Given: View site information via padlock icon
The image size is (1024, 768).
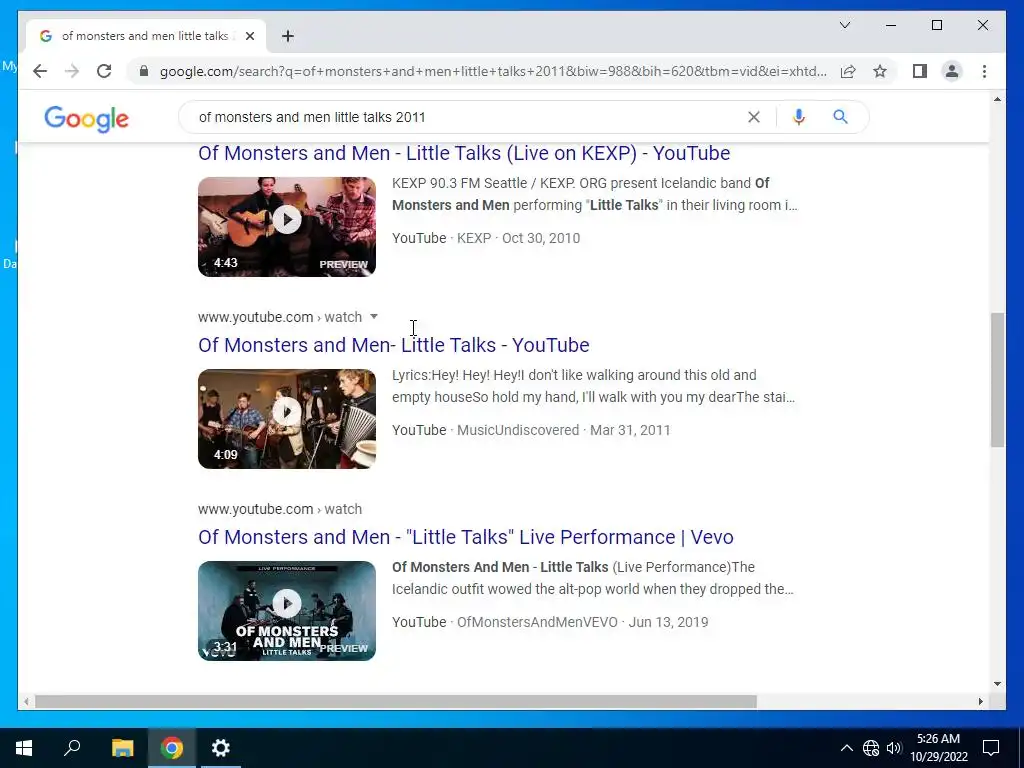Looking at the screenshot, I should (144, 71).
